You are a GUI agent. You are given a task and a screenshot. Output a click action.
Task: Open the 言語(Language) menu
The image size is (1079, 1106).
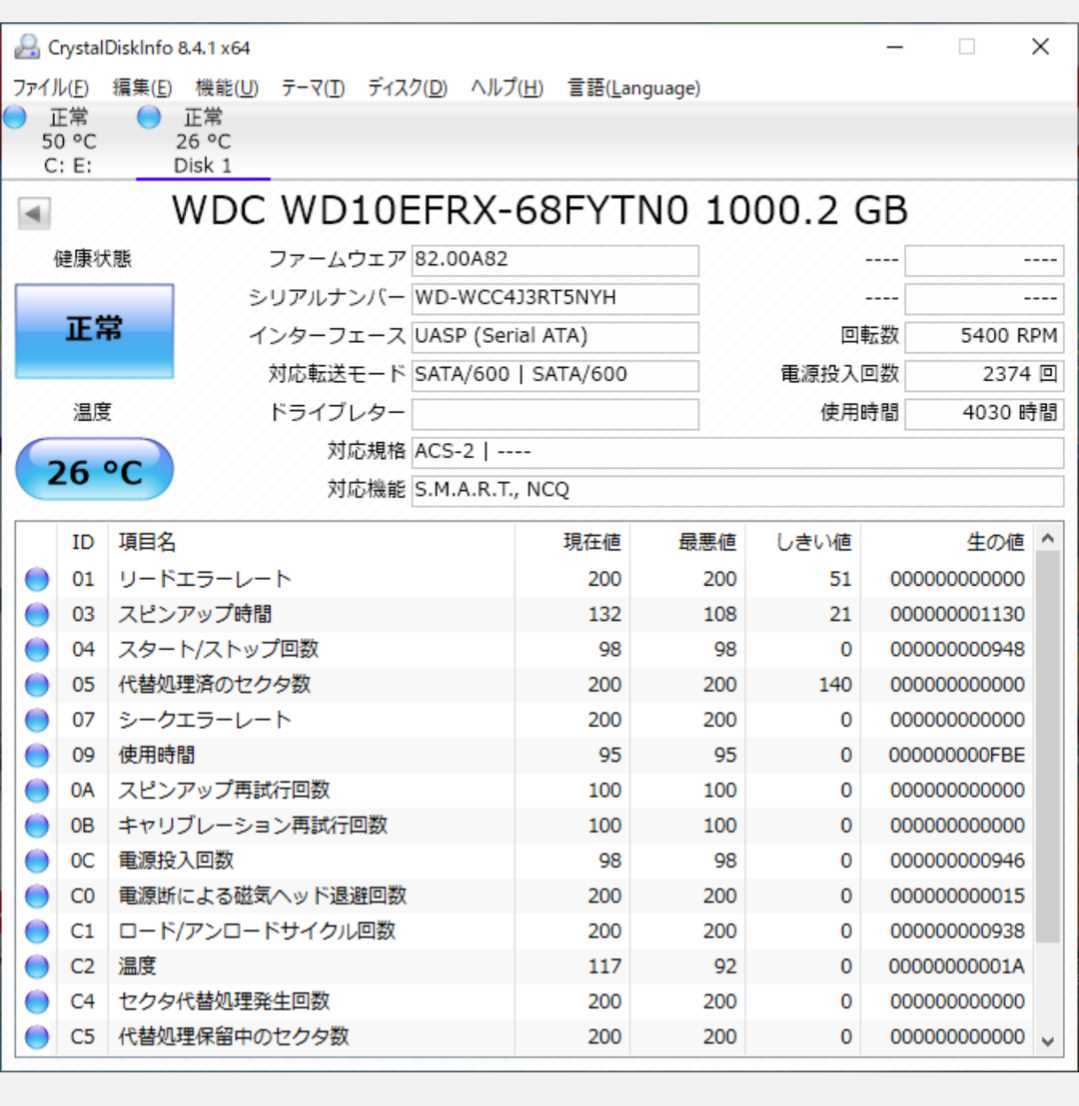(634, 88)
